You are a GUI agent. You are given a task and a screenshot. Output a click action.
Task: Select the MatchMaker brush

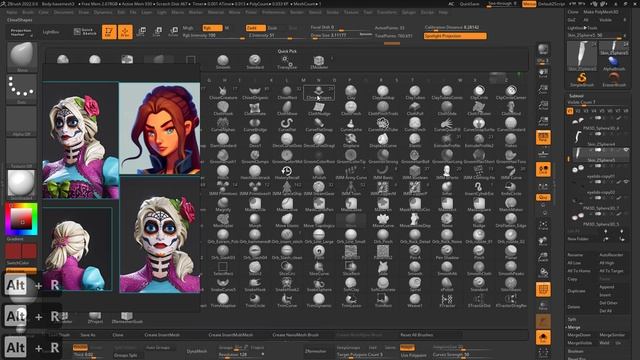coord(511,204)
